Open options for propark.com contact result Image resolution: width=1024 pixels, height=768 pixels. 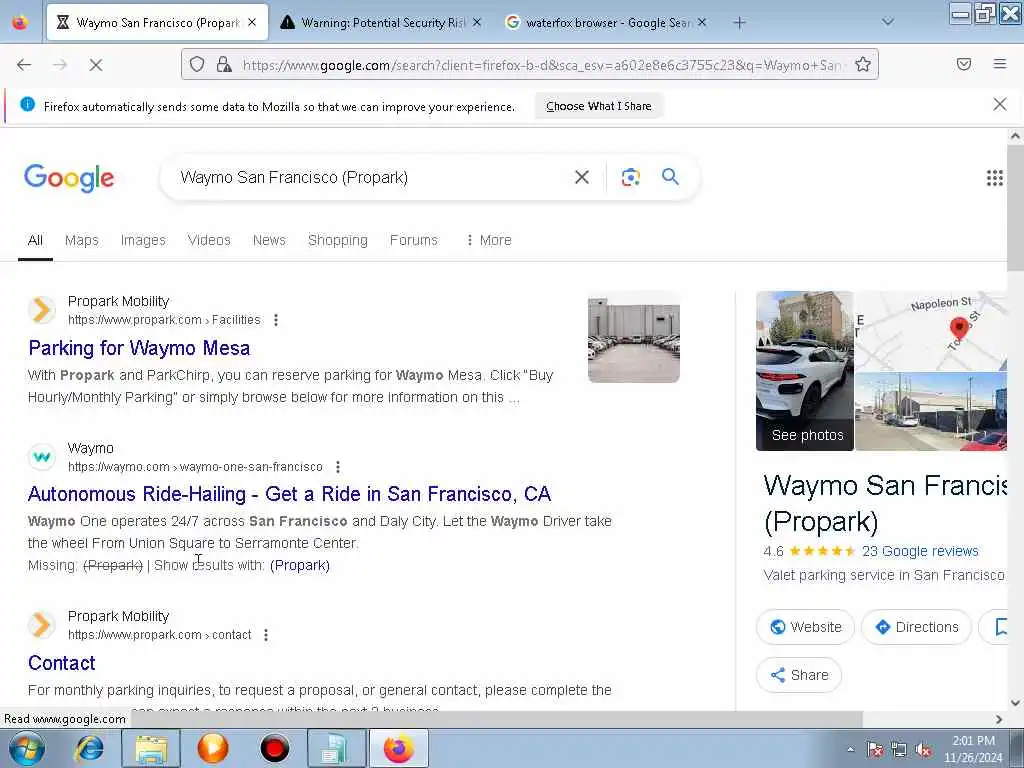(266, 635)
